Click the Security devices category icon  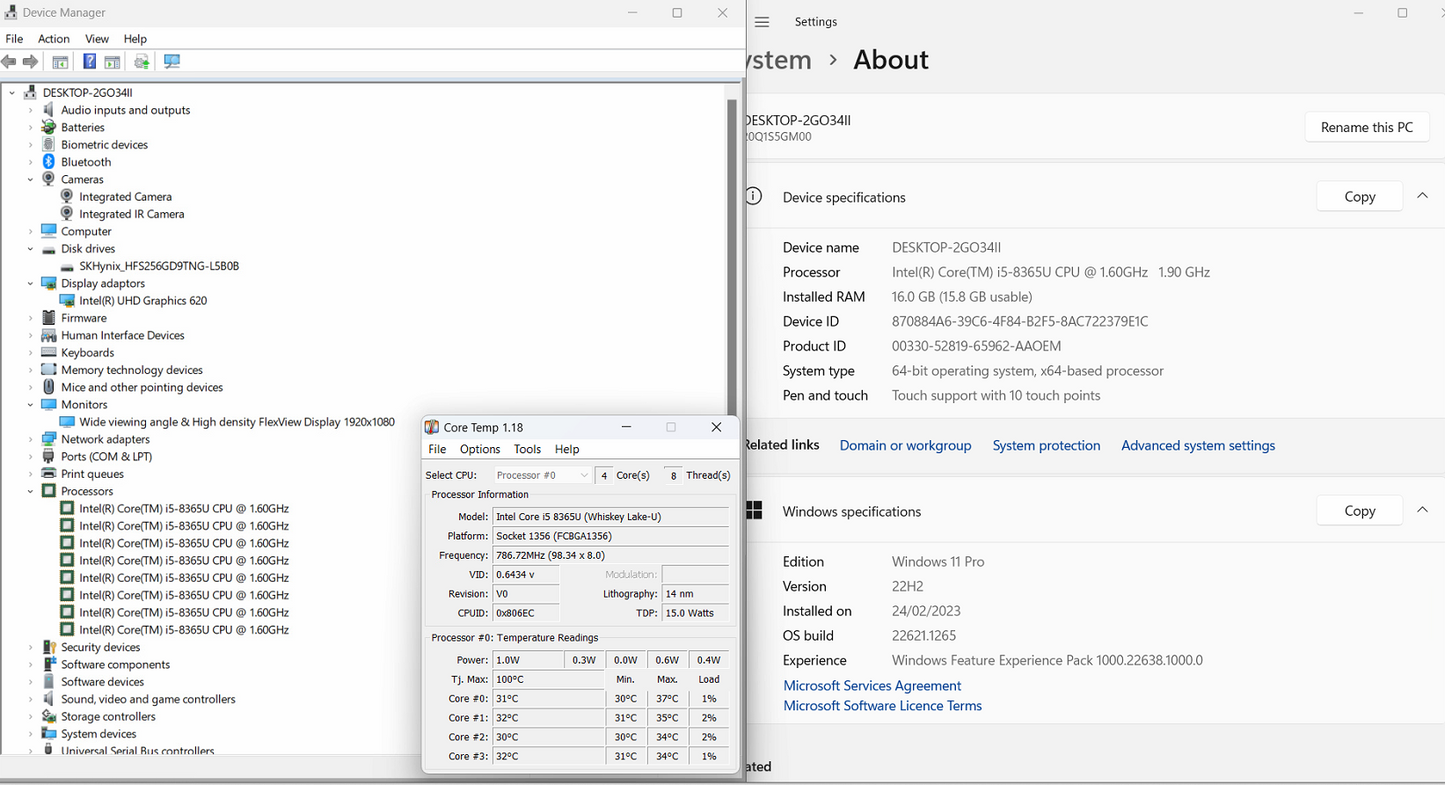(48, 647)
